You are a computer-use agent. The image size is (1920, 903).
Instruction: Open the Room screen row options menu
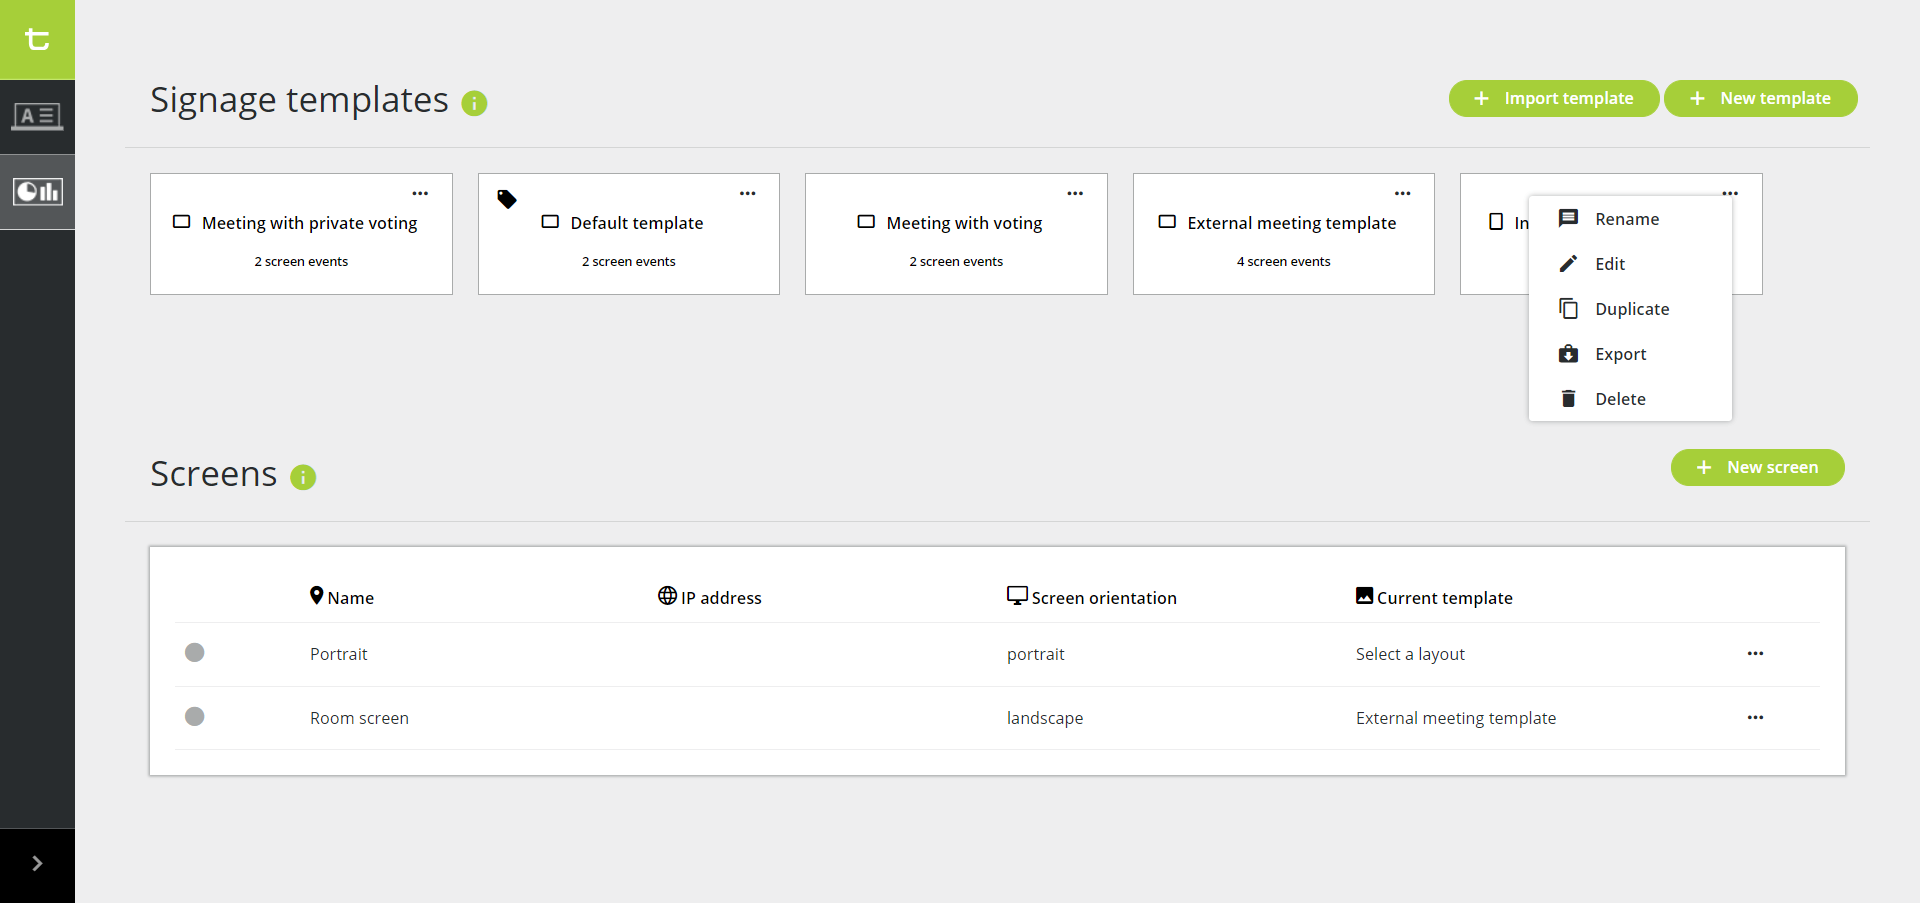coord(1755,718)
